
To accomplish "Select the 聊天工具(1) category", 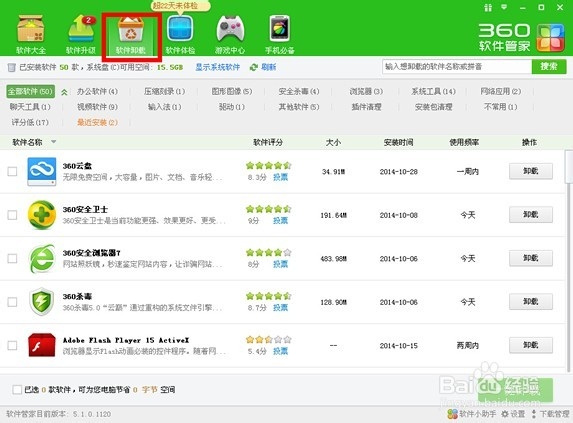I will (x=30, y=107).
